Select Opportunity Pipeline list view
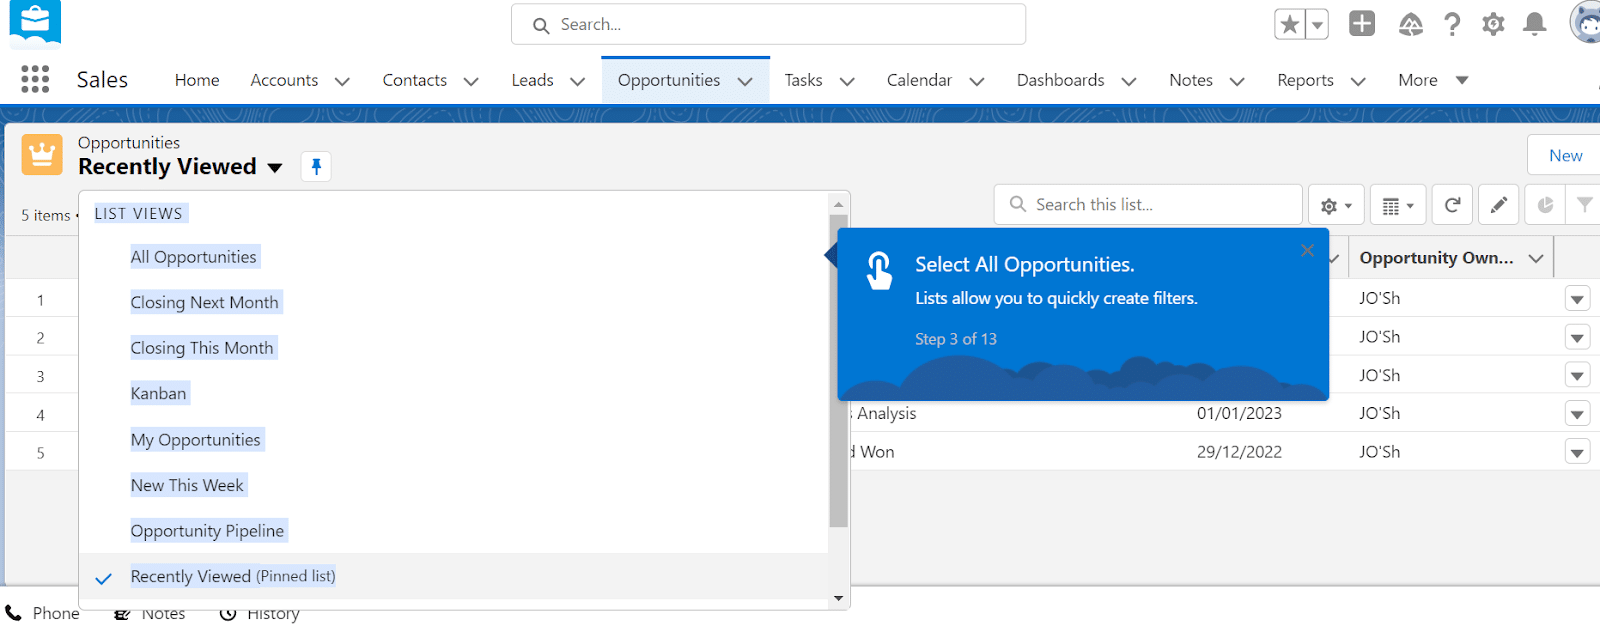The width and height of the screenshot is (1600, 626). coord(207,531)
